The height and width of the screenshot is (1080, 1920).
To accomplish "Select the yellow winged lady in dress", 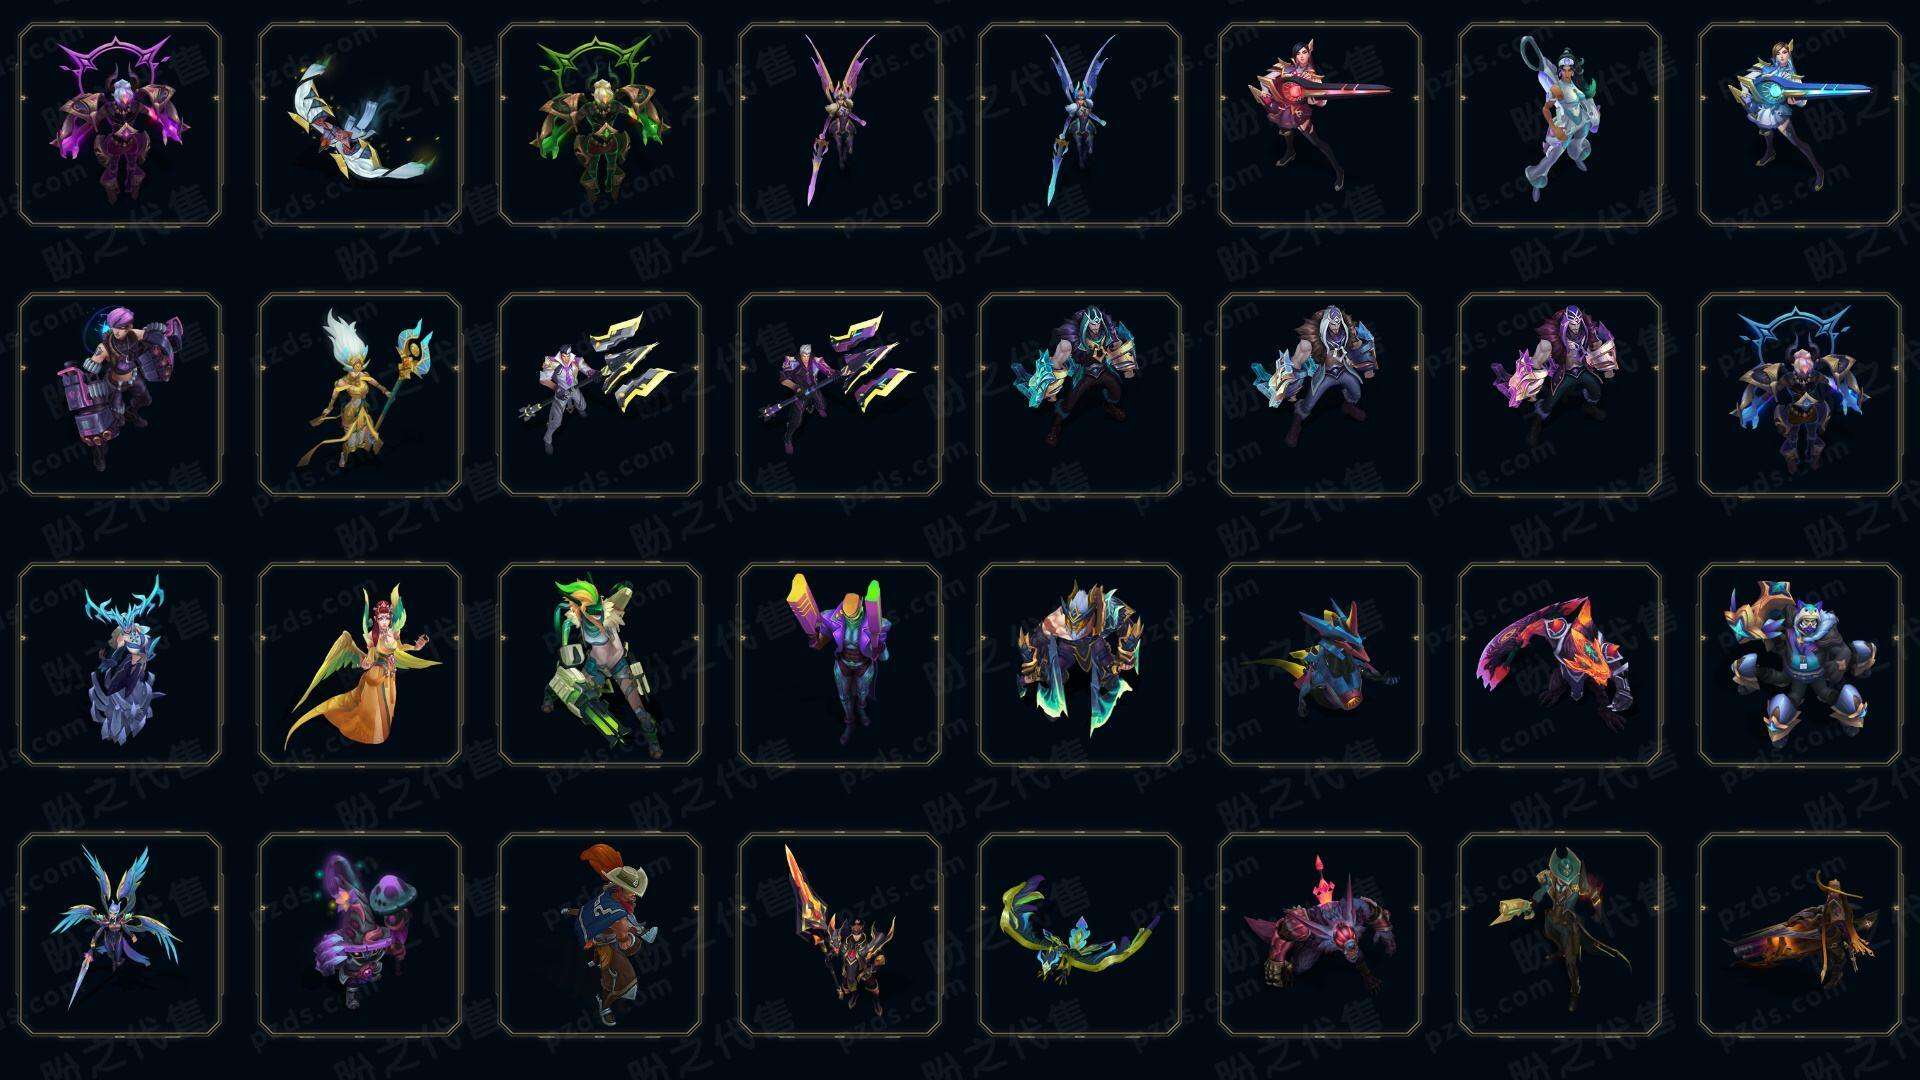I will tap(360, 664).
